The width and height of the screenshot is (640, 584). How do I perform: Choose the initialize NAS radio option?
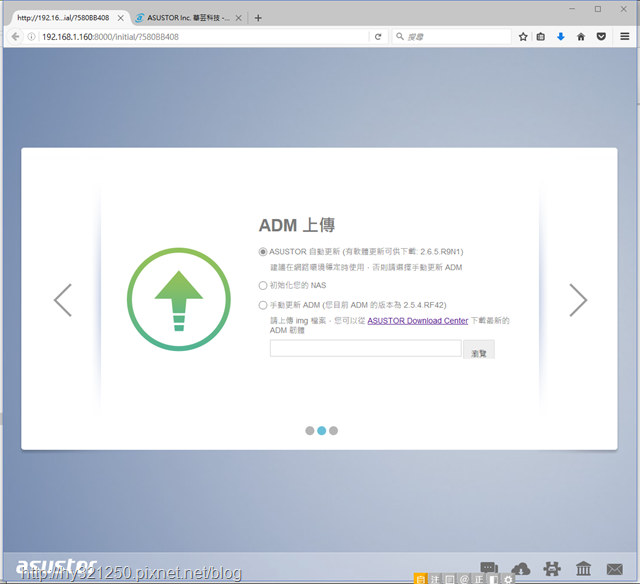click(x=263, y=285)
